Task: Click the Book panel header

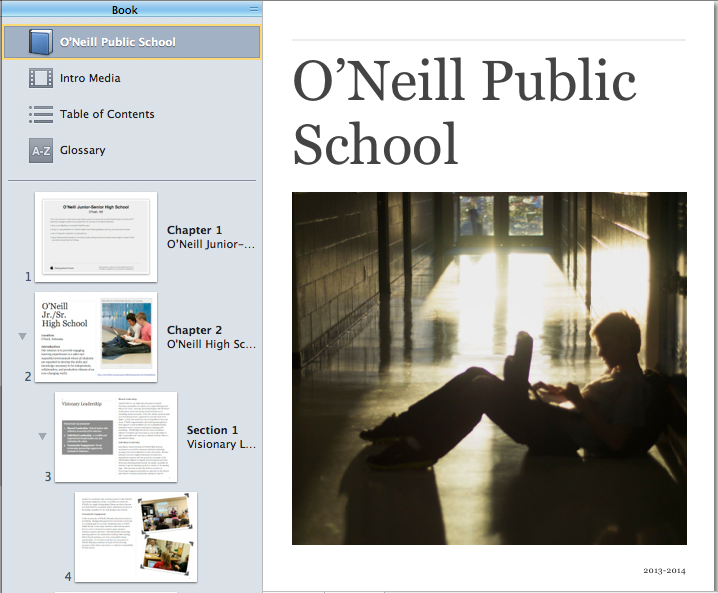Action: pyautogui.click(x=131, y=9)
